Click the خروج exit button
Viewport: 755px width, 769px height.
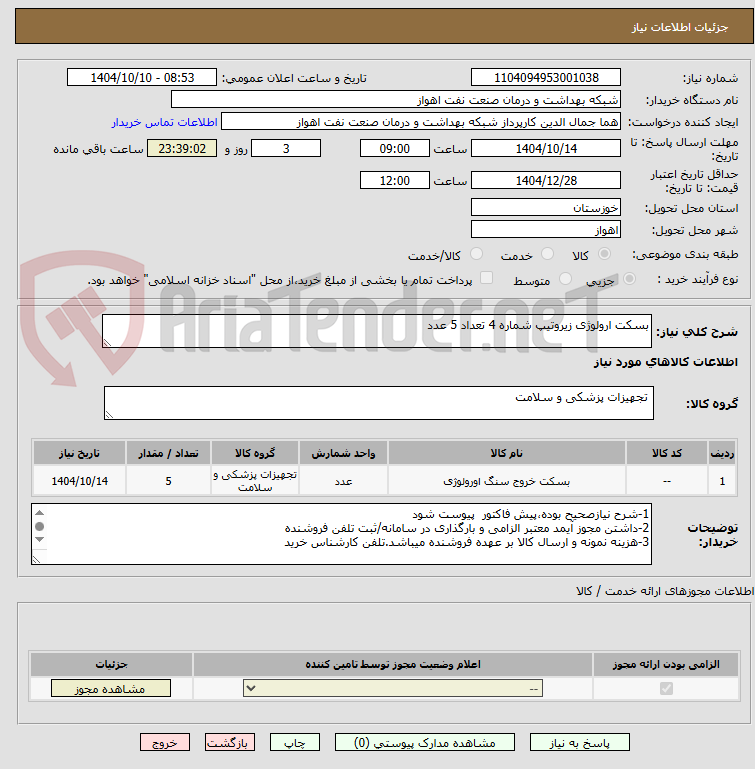[165, 743]
